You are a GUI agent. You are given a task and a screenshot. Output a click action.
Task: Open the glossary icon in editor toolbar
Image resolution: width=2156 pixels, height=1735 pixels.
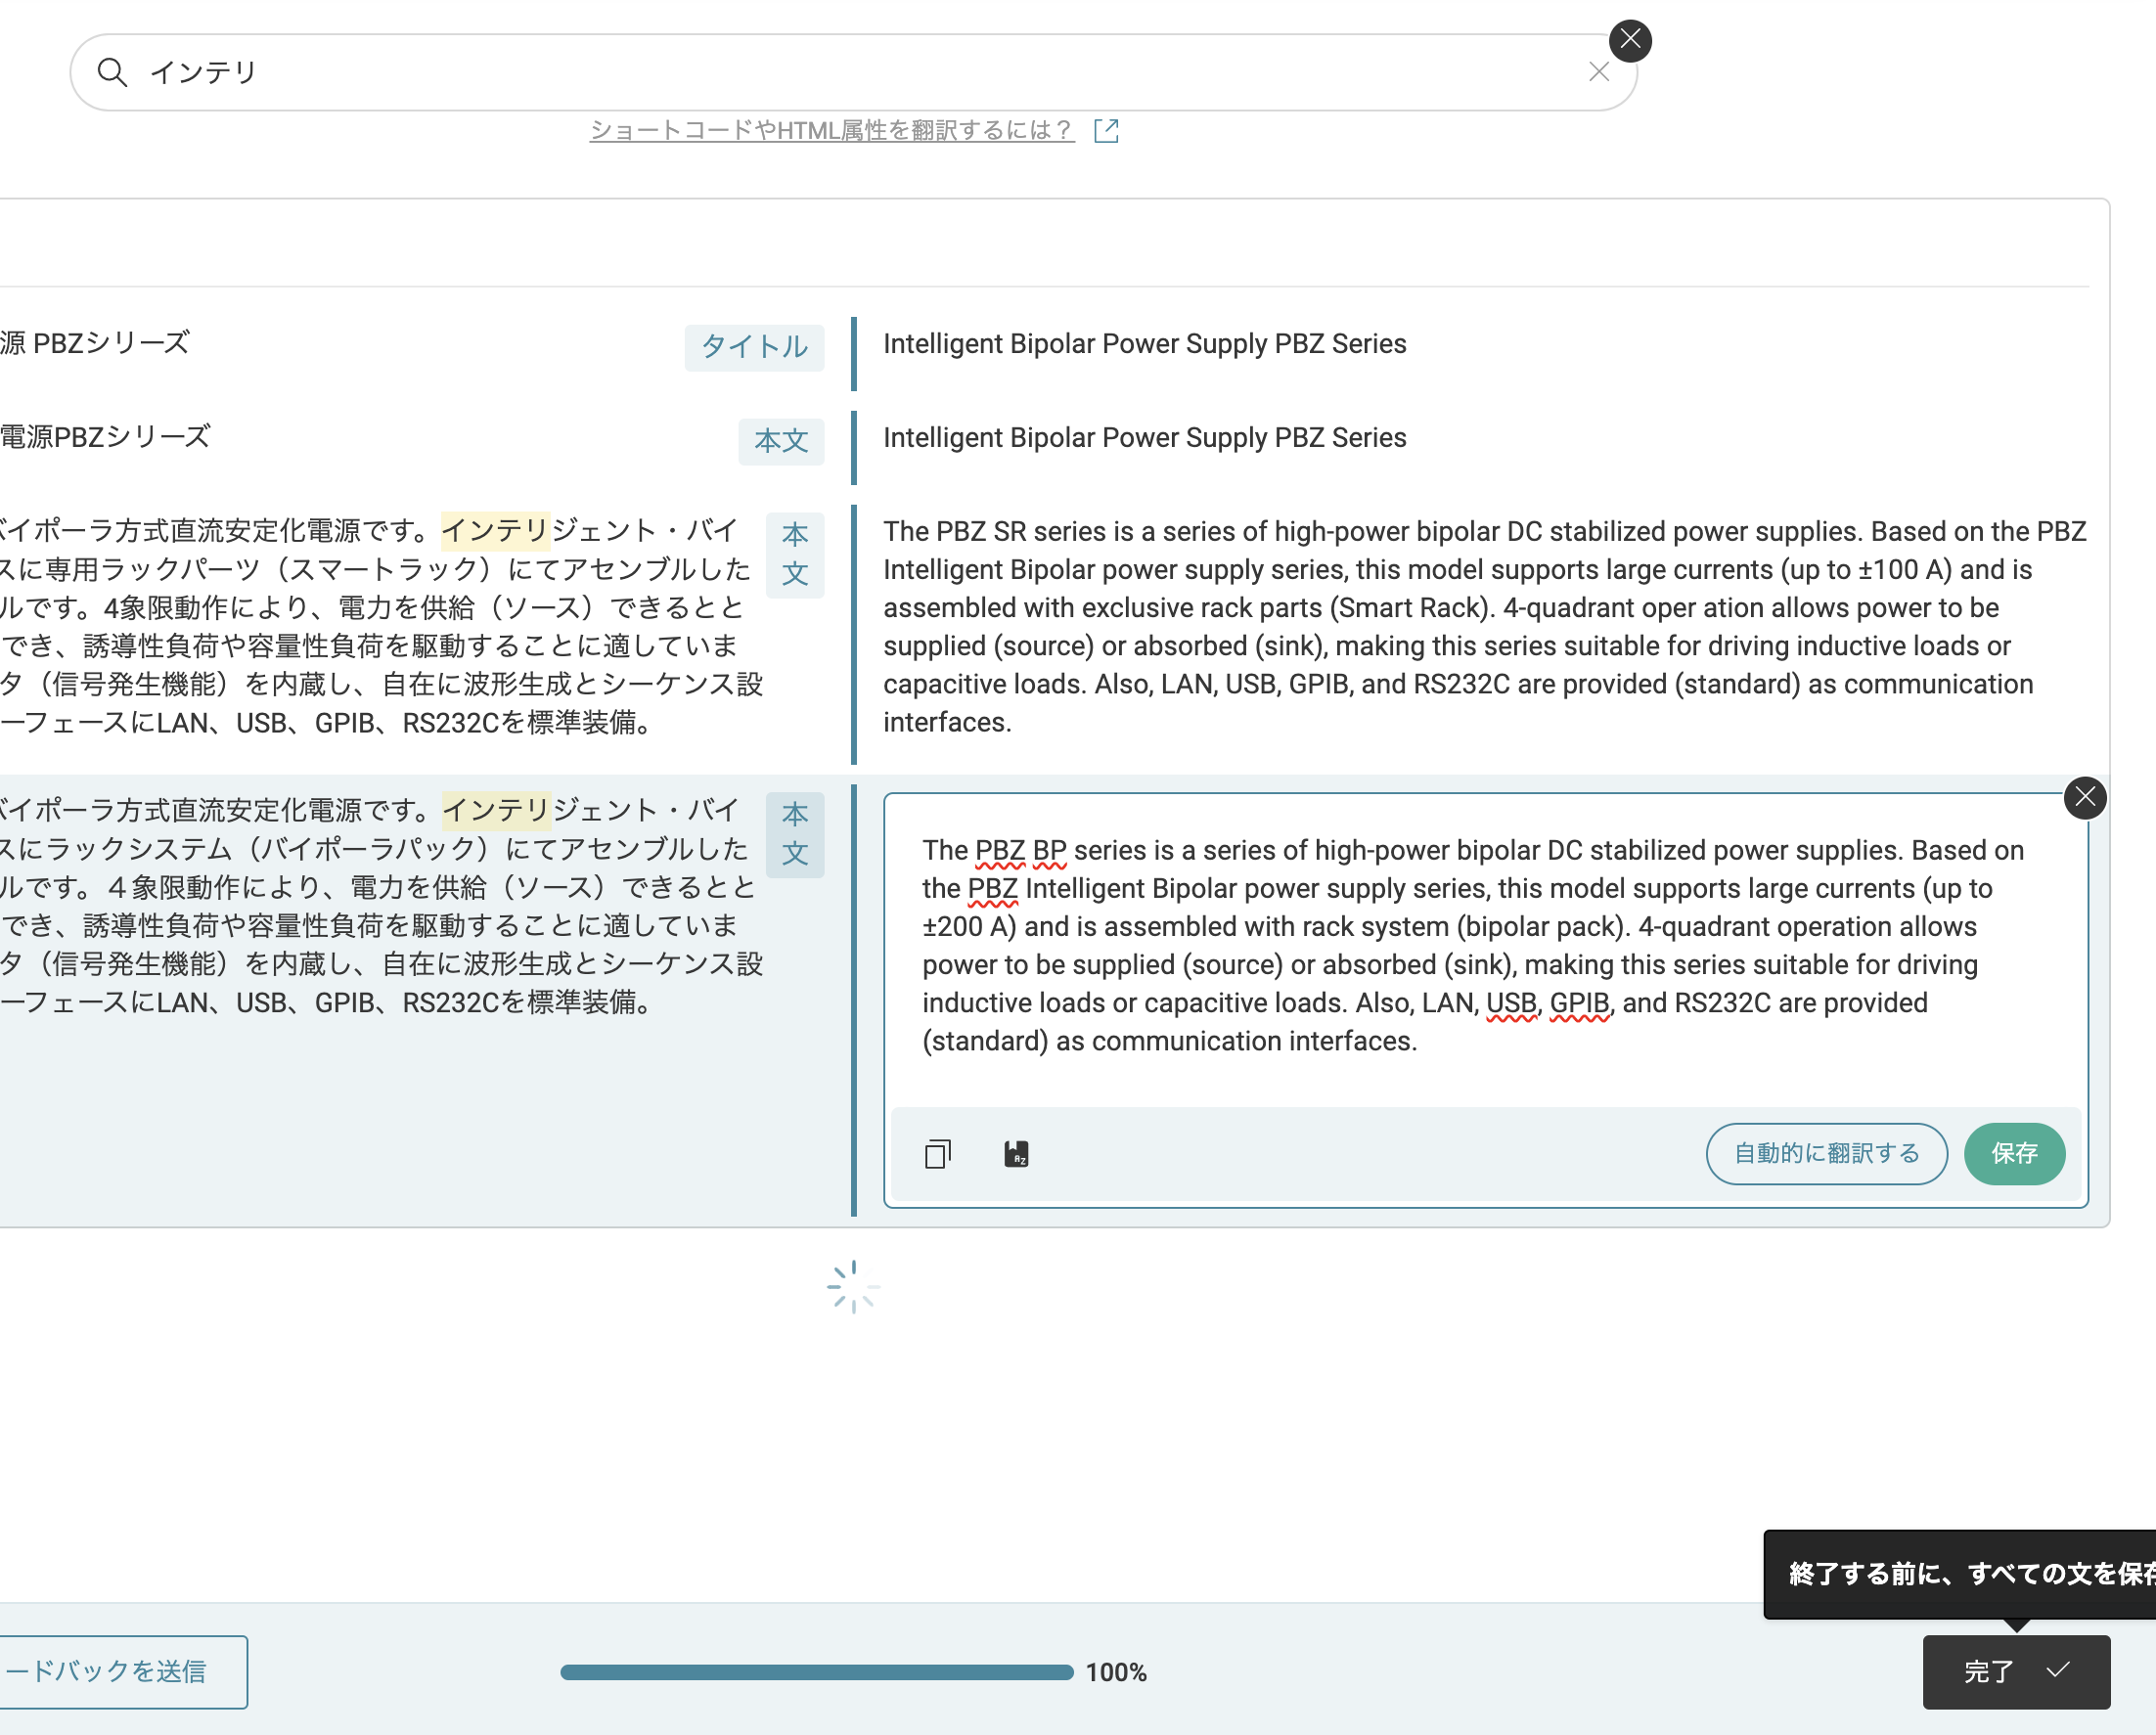tap(1016, 1153)
